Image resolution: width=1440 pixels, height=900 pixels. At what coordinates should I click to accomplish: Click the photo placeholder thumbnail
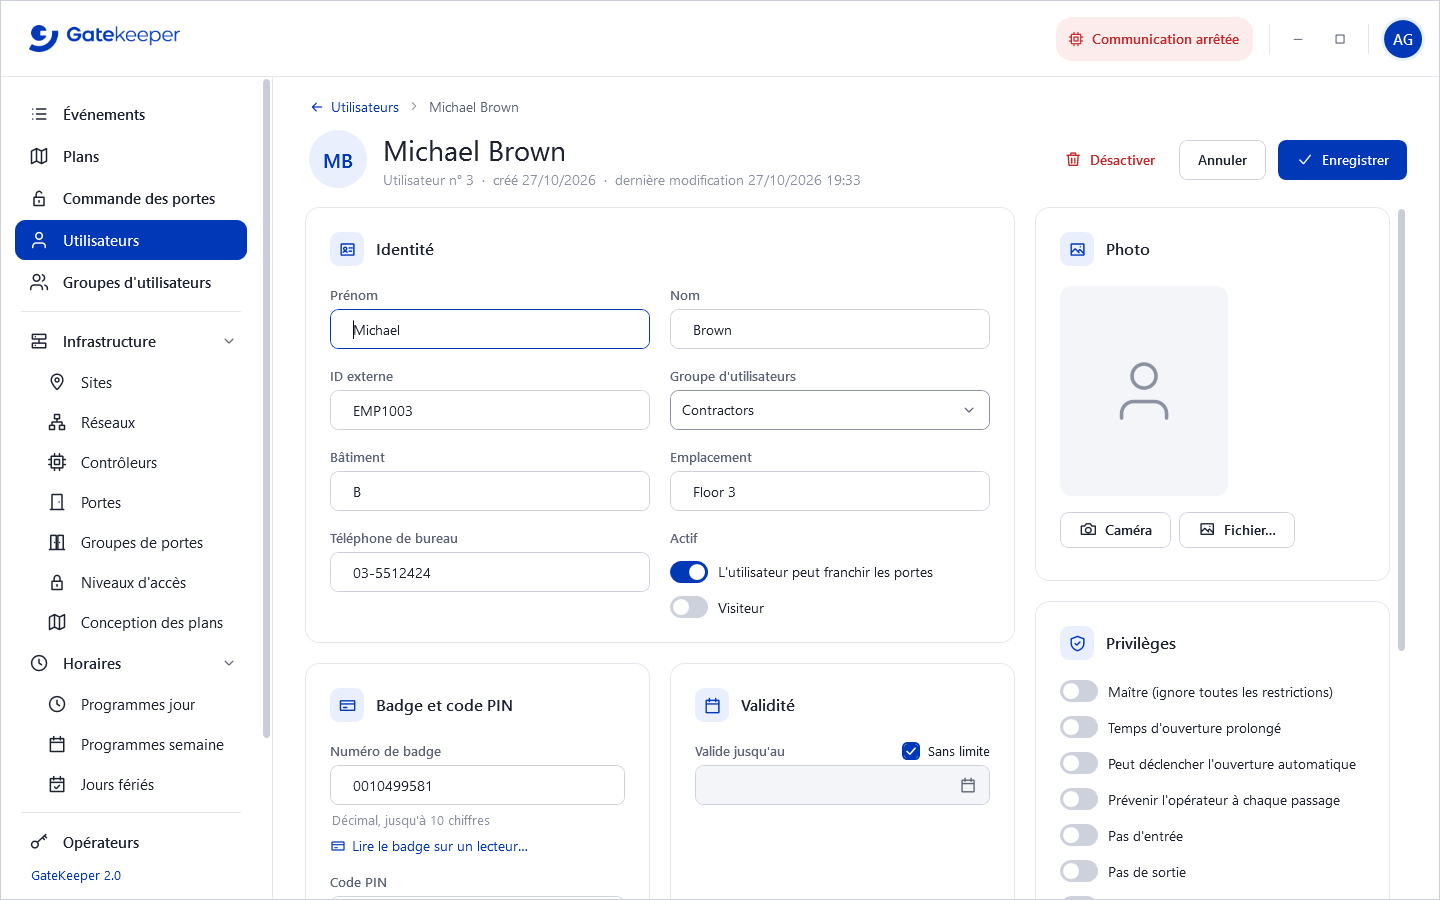pyautogui.click(x=1144, y=391)
